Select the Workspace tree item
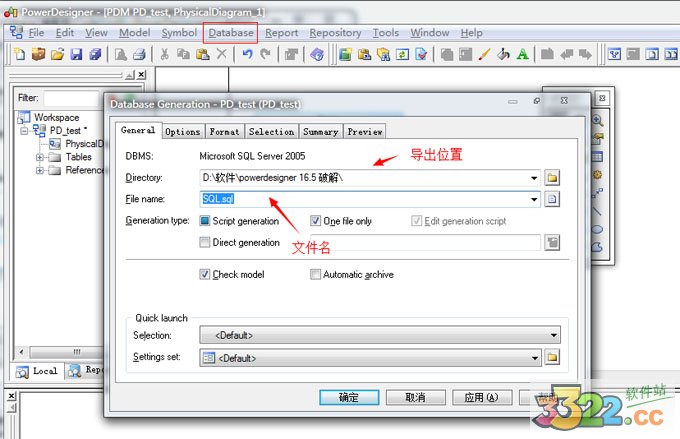The height and width of the screenshot is (439, 680). pyautogui.click(x=56, y=117)
